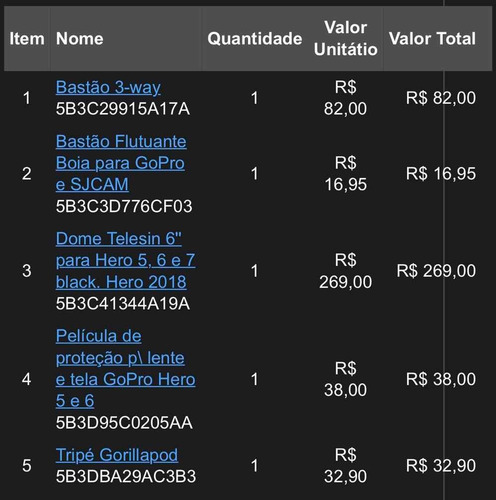Select product code 5B3D95C0205AA
496x500 pixels.
point(124,423)
